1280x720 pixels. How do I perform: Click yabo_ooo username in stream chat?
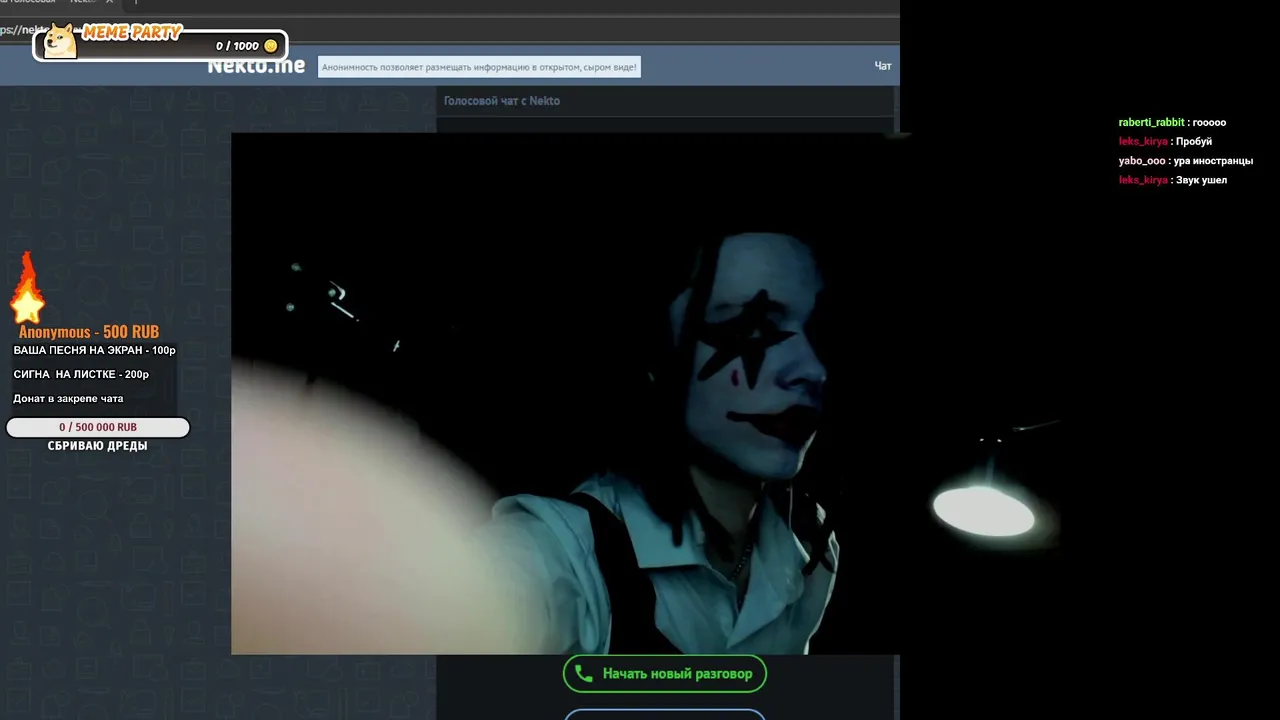pyautogui.click(x=1142, y=161)
